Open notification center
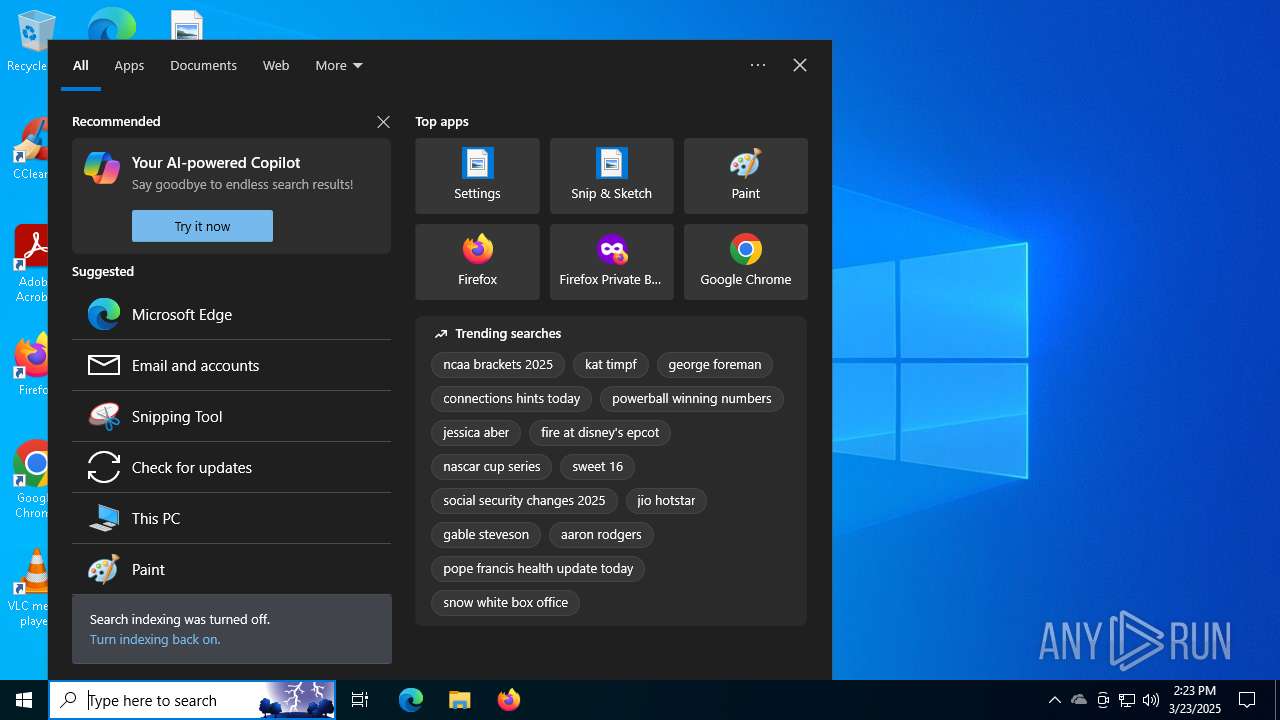 coord(1247,700)
